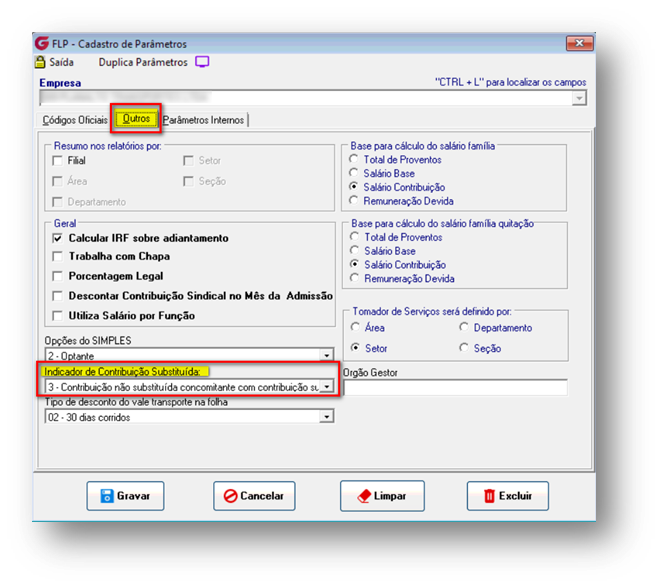The image size is (661, 587).
Task: Select Salário Contribuição for salário família quitação
Action: tap(355, 264)
